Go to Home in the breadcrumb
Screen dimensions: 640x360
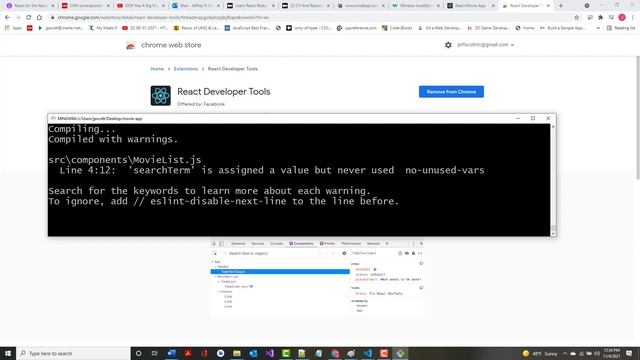click(157, 69)
